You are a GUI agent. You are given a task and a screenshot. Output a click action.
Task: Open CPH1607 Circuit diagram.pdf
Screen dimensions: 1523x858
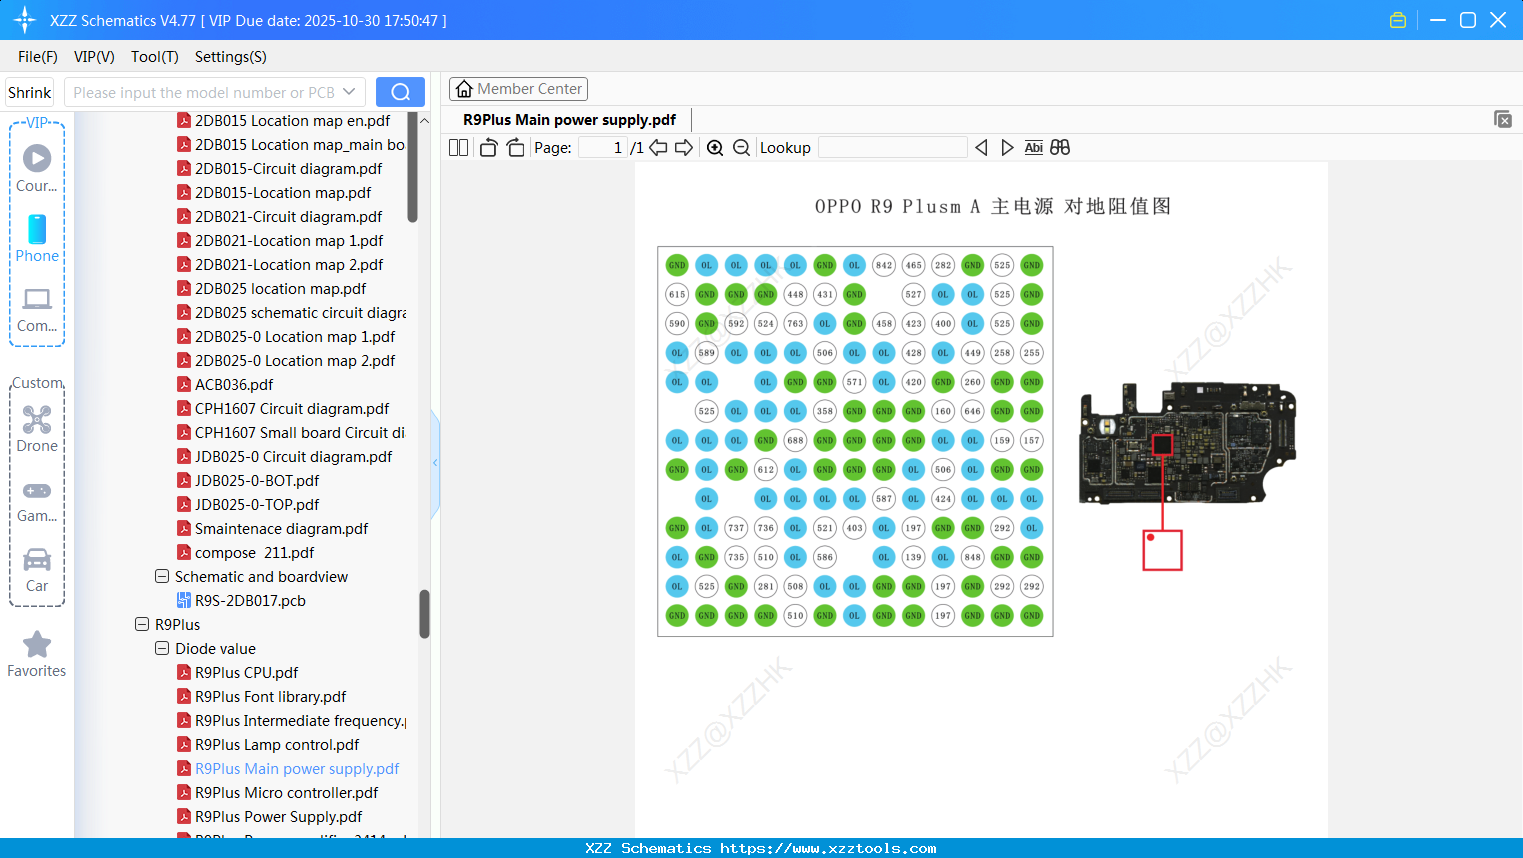pyautogui.click(x=292, y=409)
